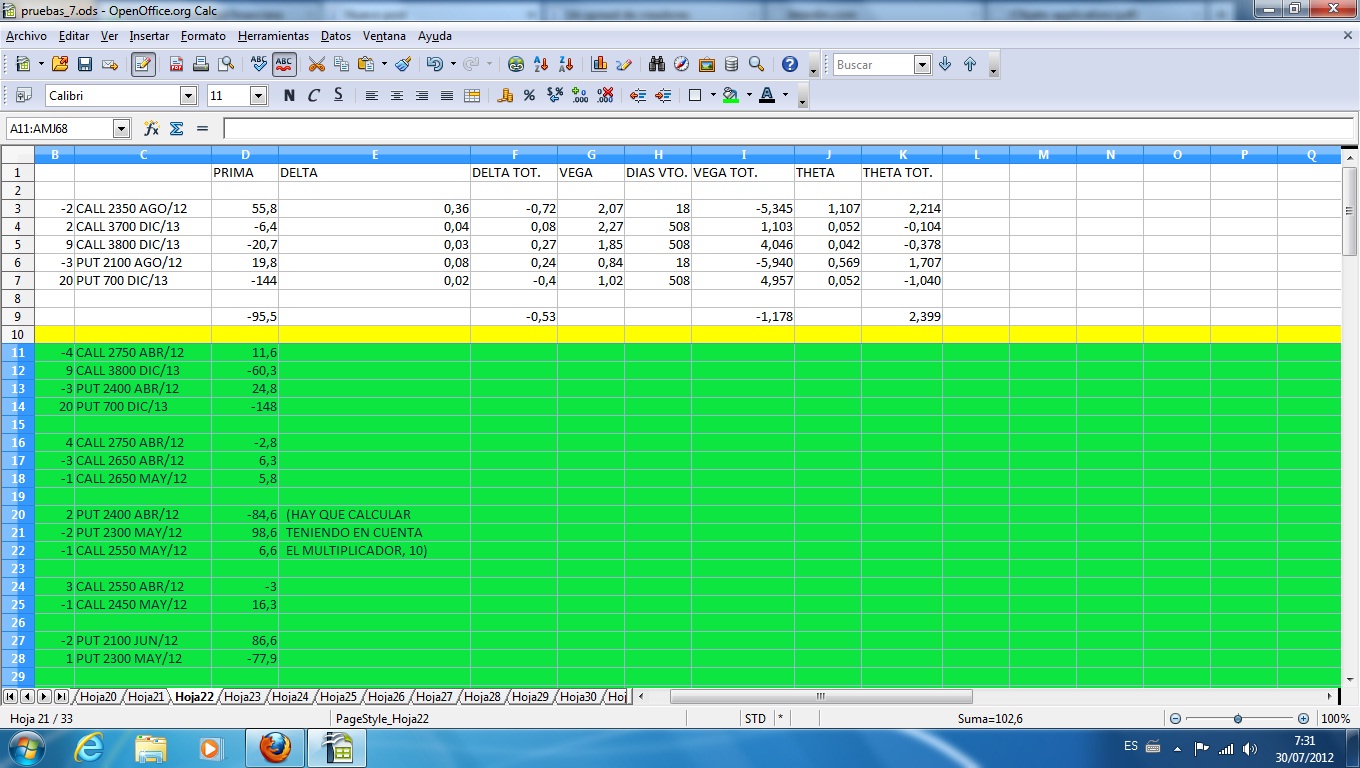Open the Herramientas menu
This screenshot has height=768, width=1360.
click(273, 36)
